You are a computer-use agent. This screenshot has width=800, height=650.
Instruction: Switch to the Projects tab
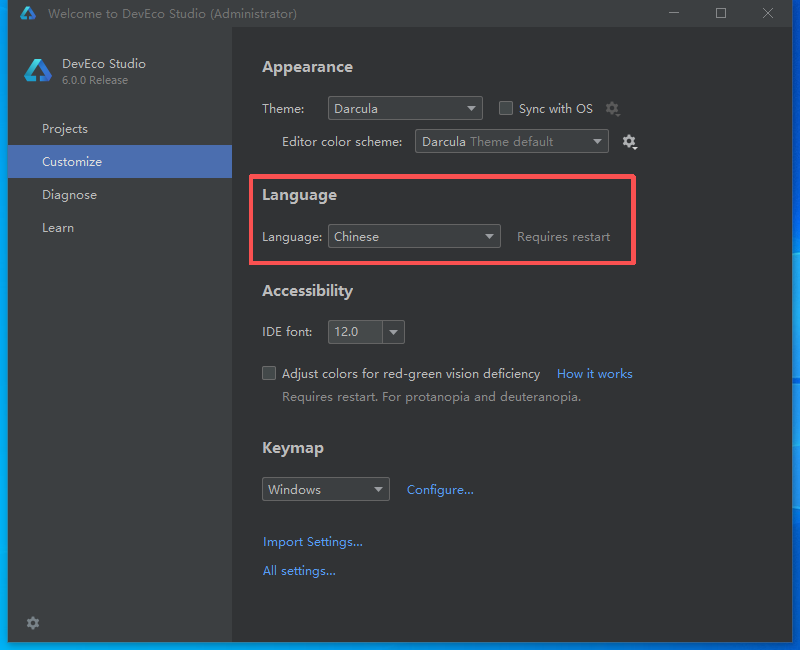pyautogui.click(x=65, y=129)
